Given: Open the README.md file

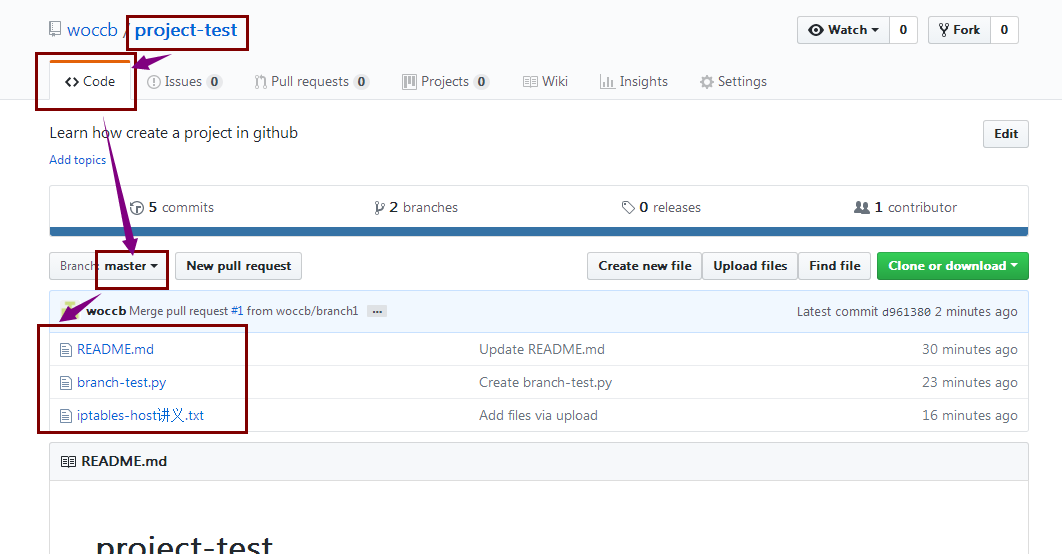Looking at the screenshot, I should point(115,349).
